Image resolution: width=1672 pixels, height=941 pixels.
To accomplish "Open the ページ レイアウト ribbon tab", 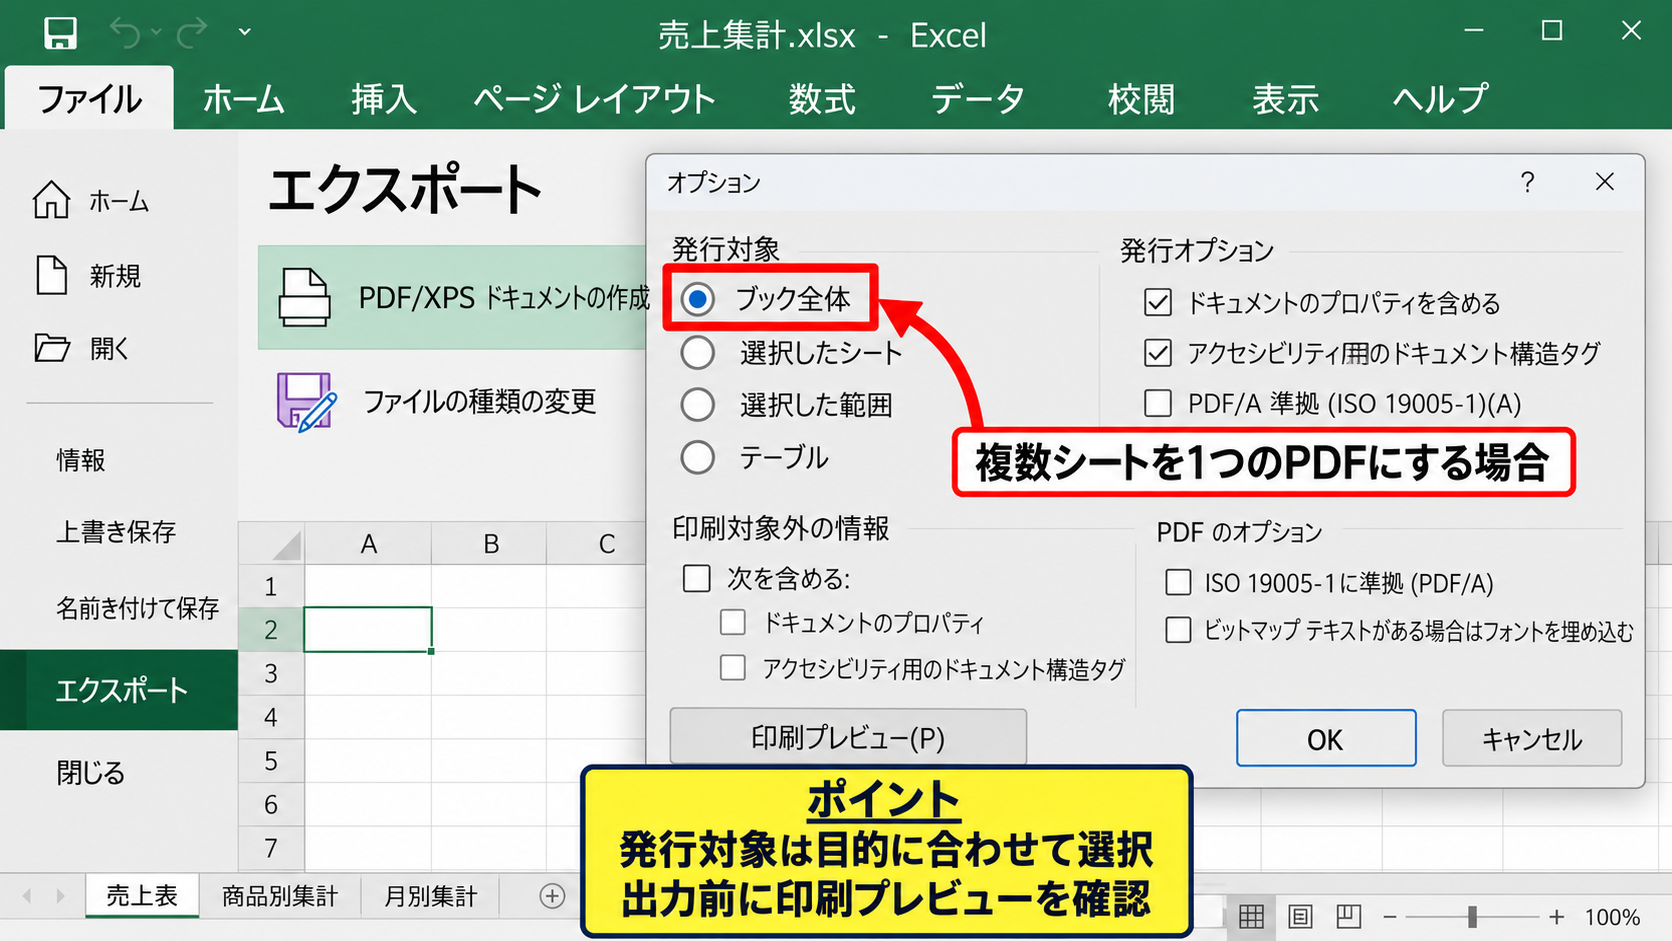I will pyautogui.click(x=594, y=99).
